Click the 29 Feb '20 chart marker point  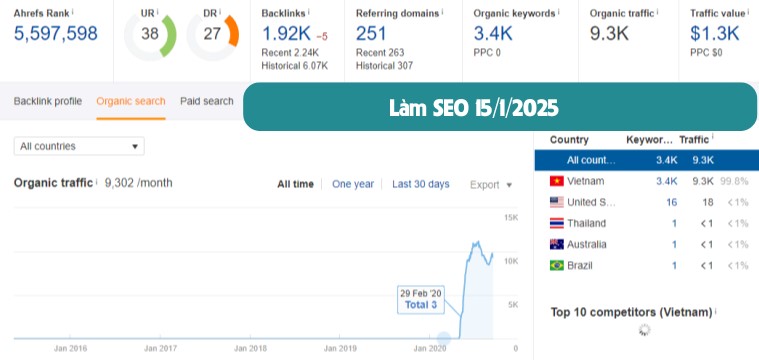pos(444,339)
